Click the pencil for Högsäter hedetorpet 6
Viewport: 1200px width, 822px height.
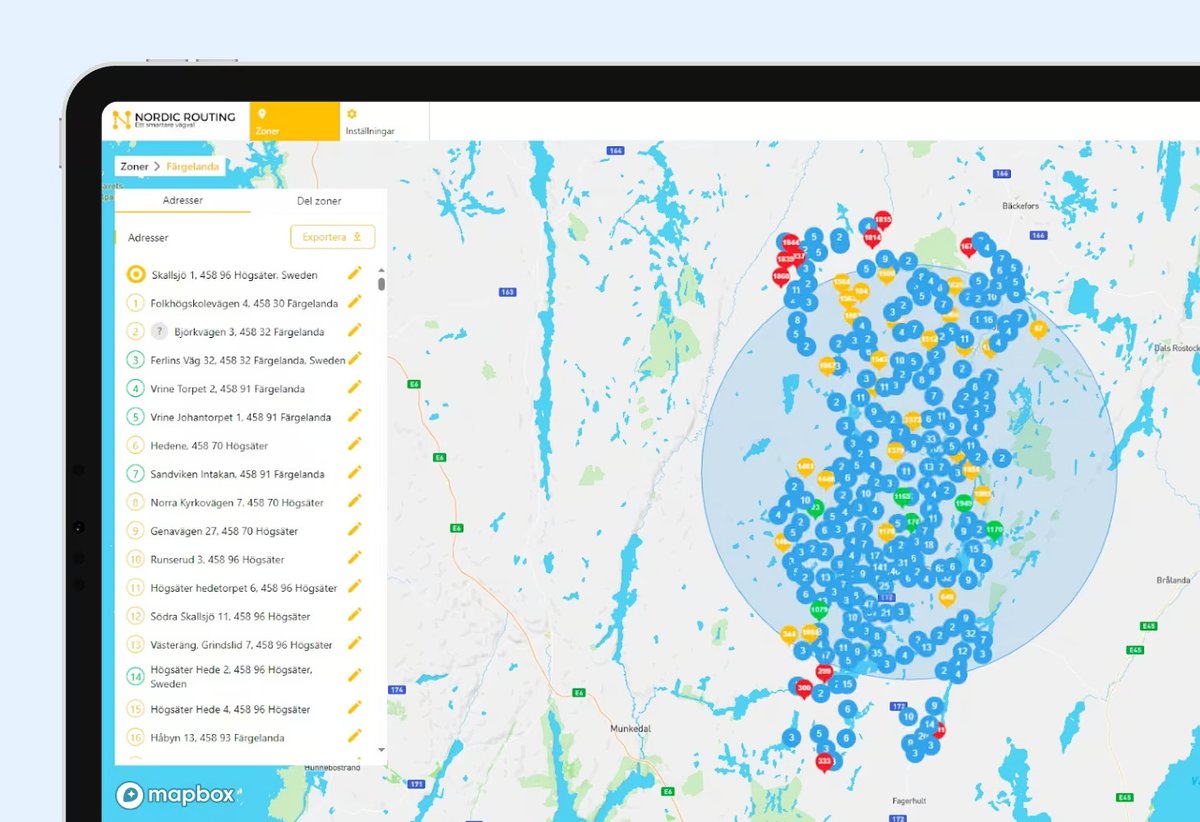coord(354,587)
